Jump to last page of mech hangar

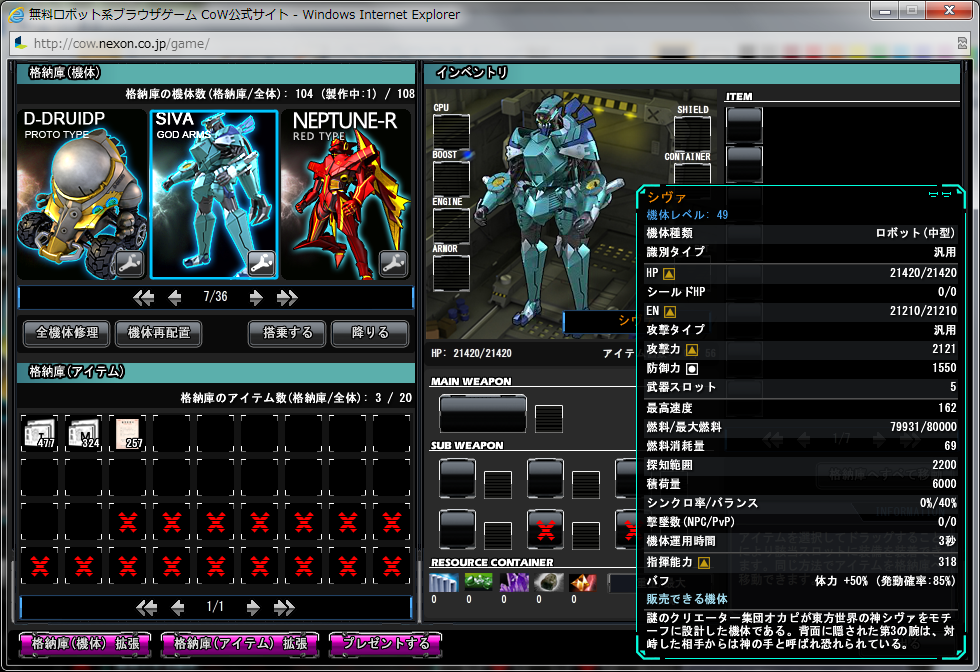tap(287, 298)
